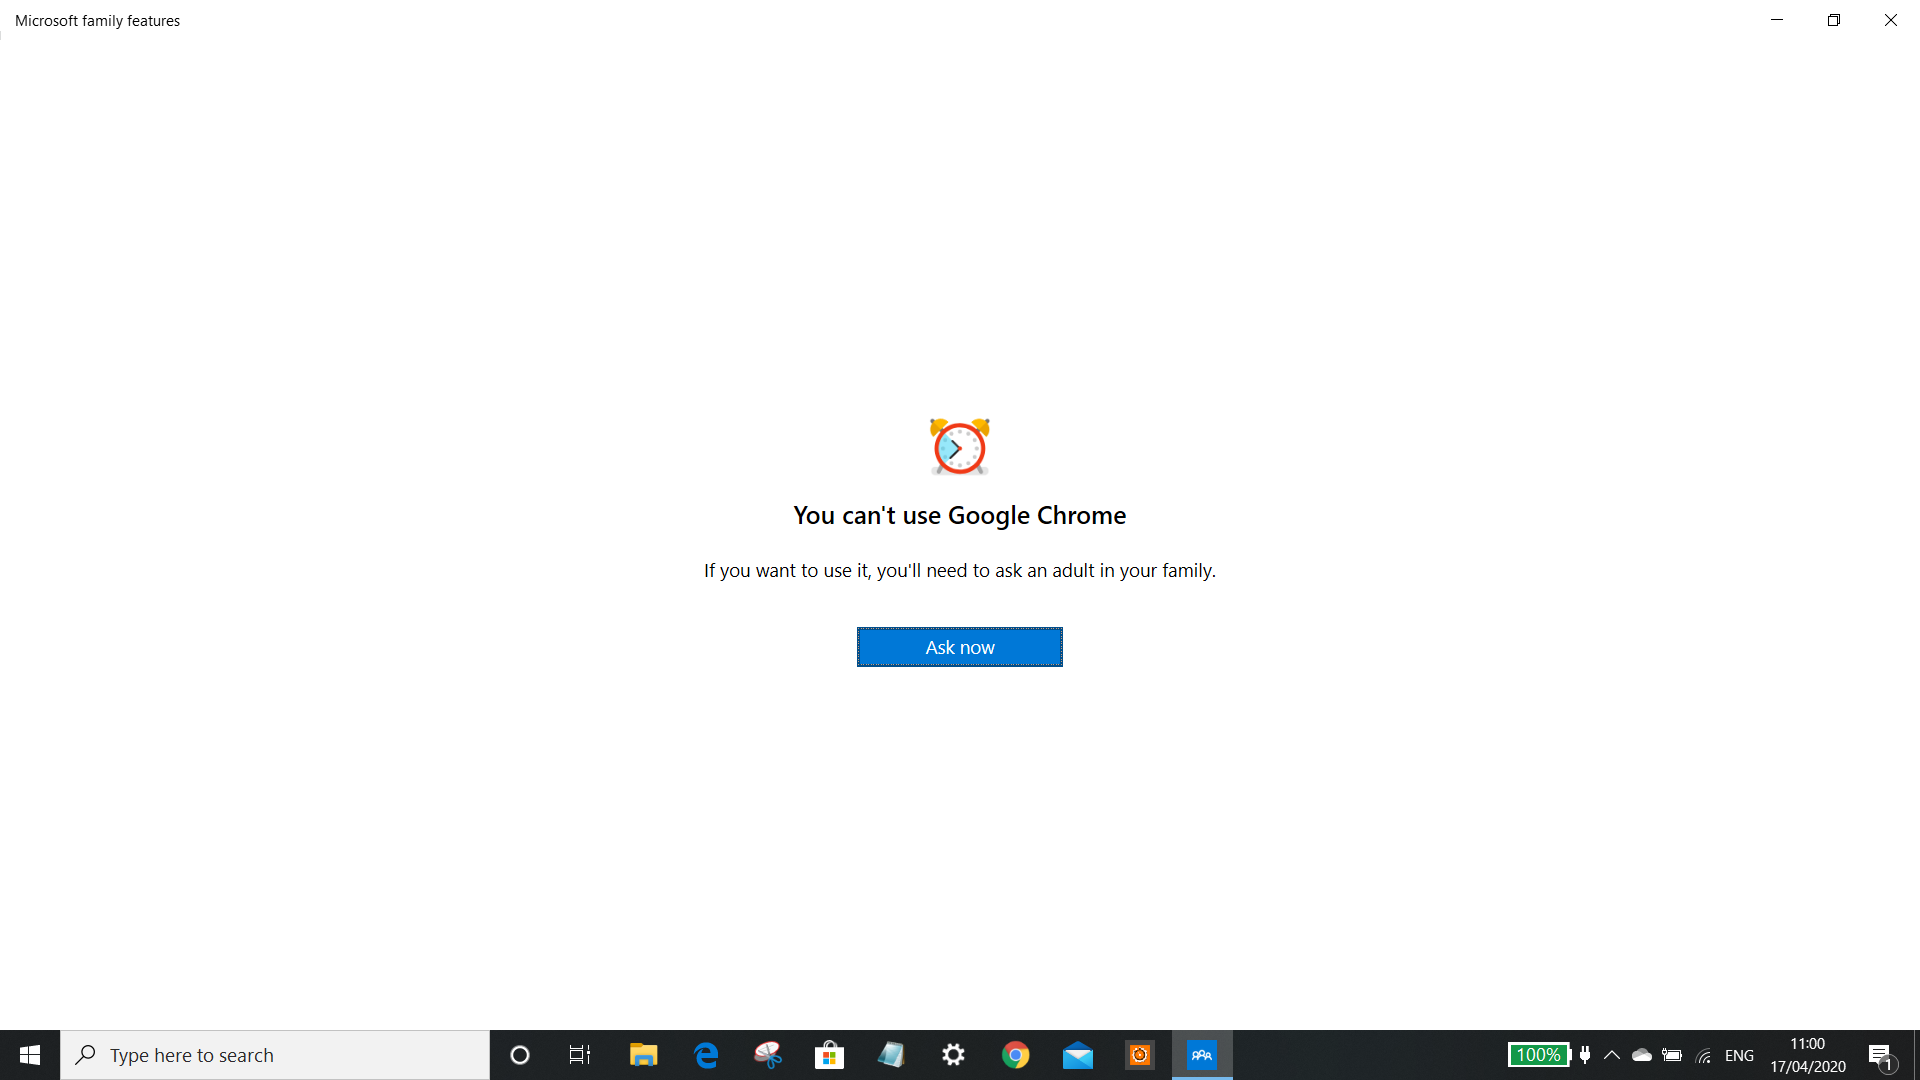Expand hidden taskbar icons tray
1920x1080 pixels.
pyautogui.click(x=1611, y=1054)
